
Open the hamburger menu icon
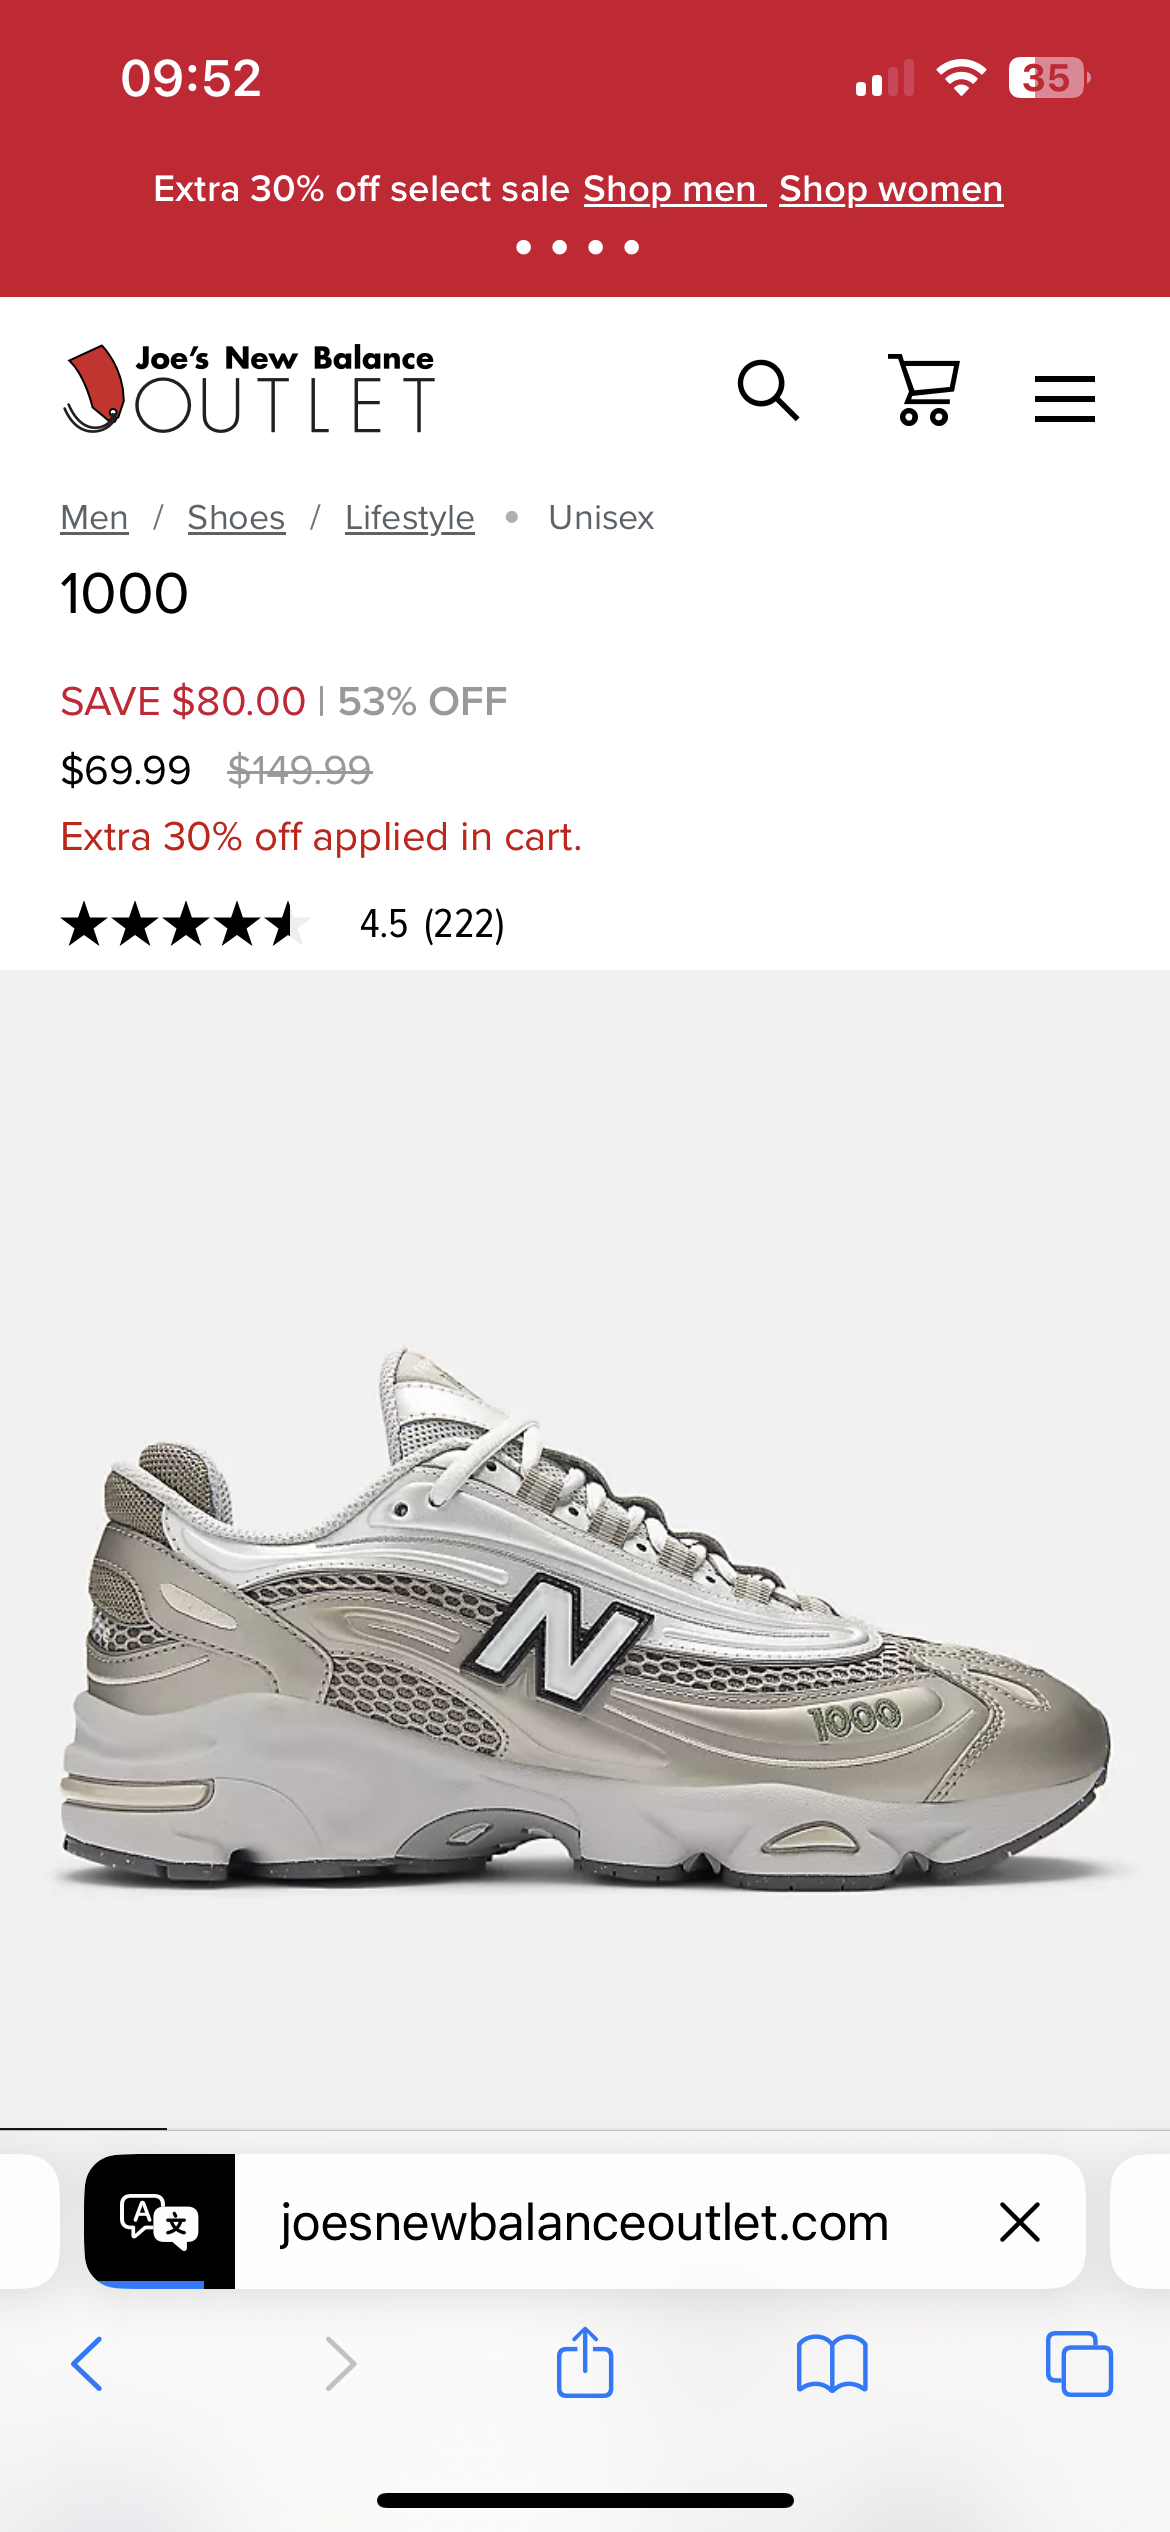click(x=1064, y=399)
